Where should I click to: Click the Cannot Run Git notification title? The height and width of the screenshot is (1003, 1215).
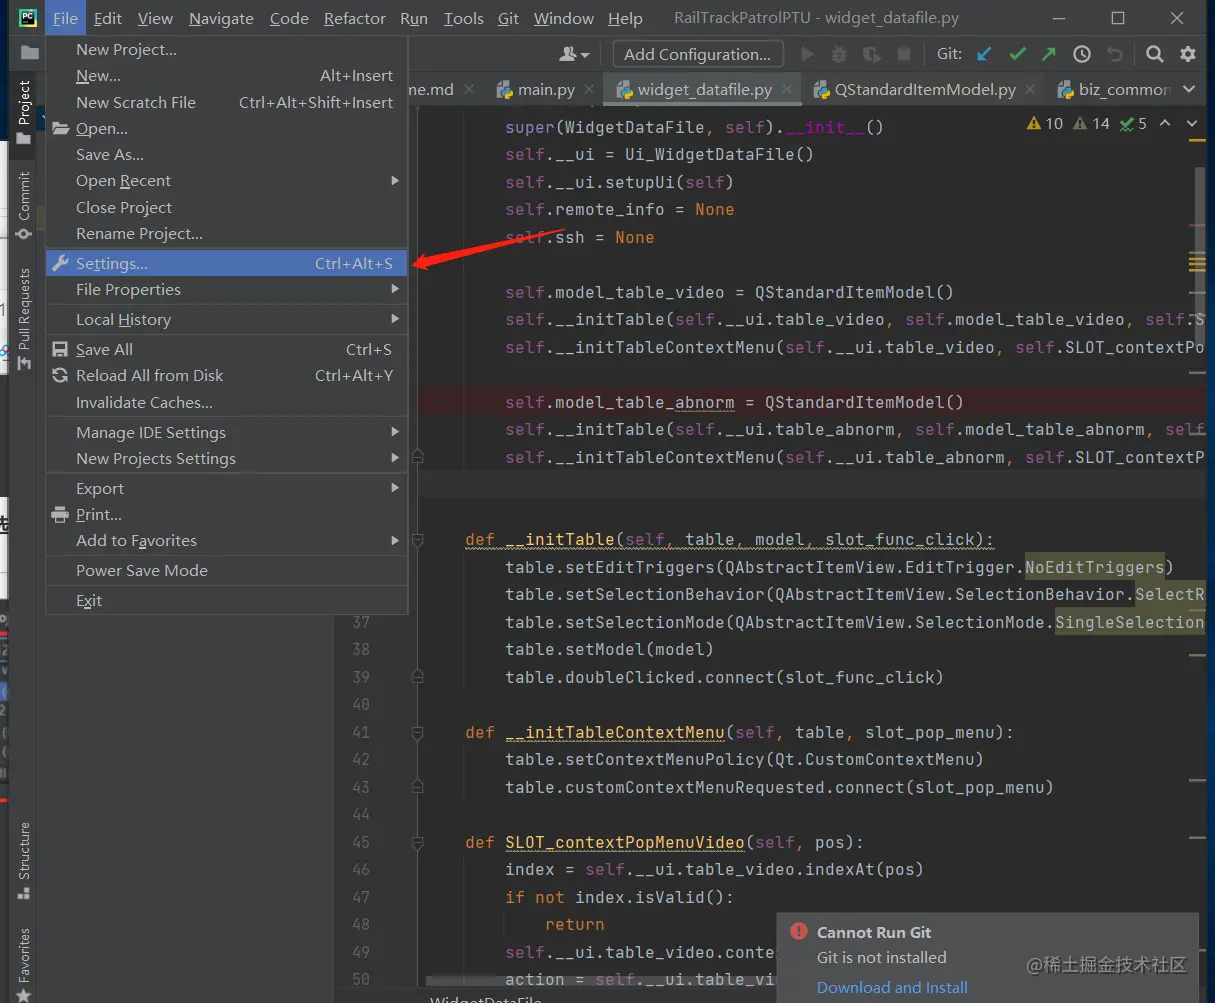tap(874, 932)
